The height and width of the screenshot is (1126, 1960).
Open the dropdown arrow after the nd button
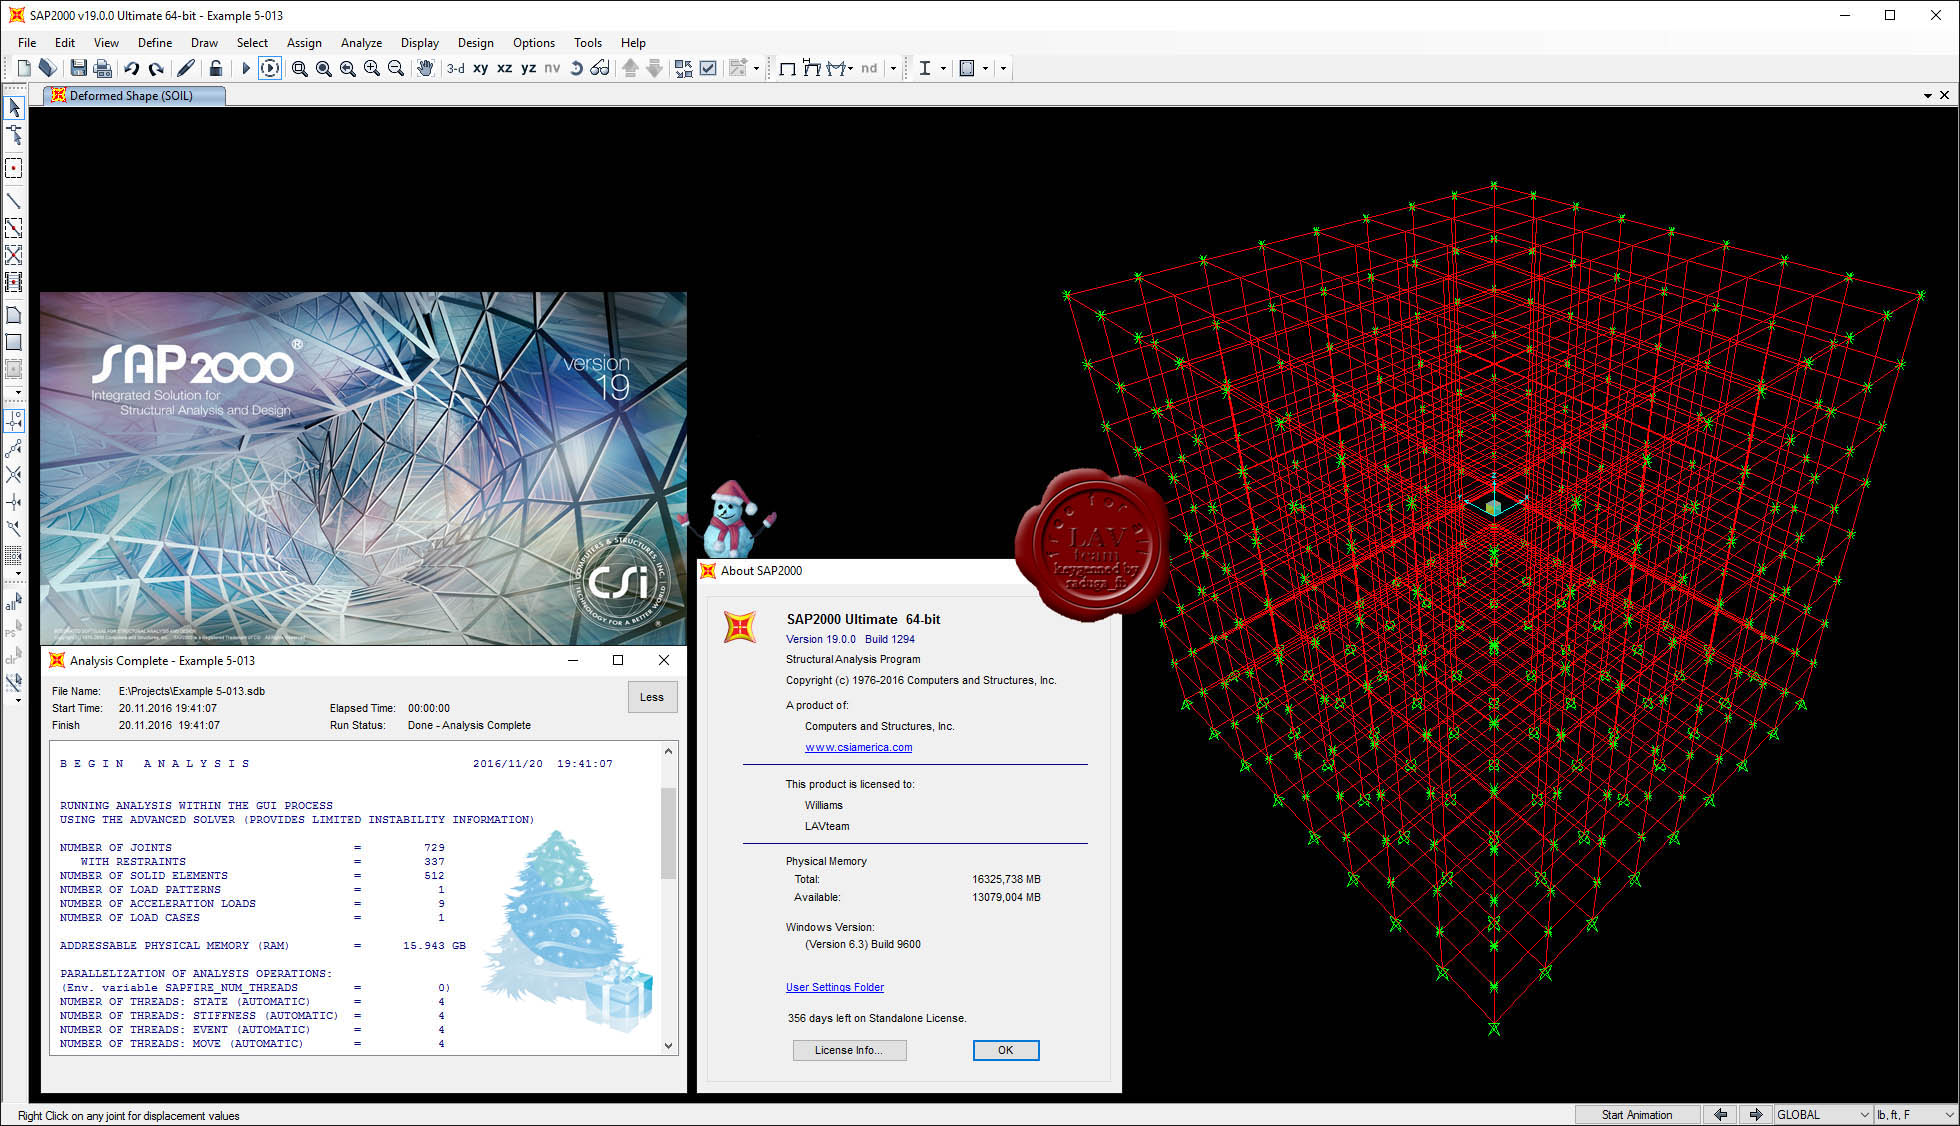tap(893, 68)
